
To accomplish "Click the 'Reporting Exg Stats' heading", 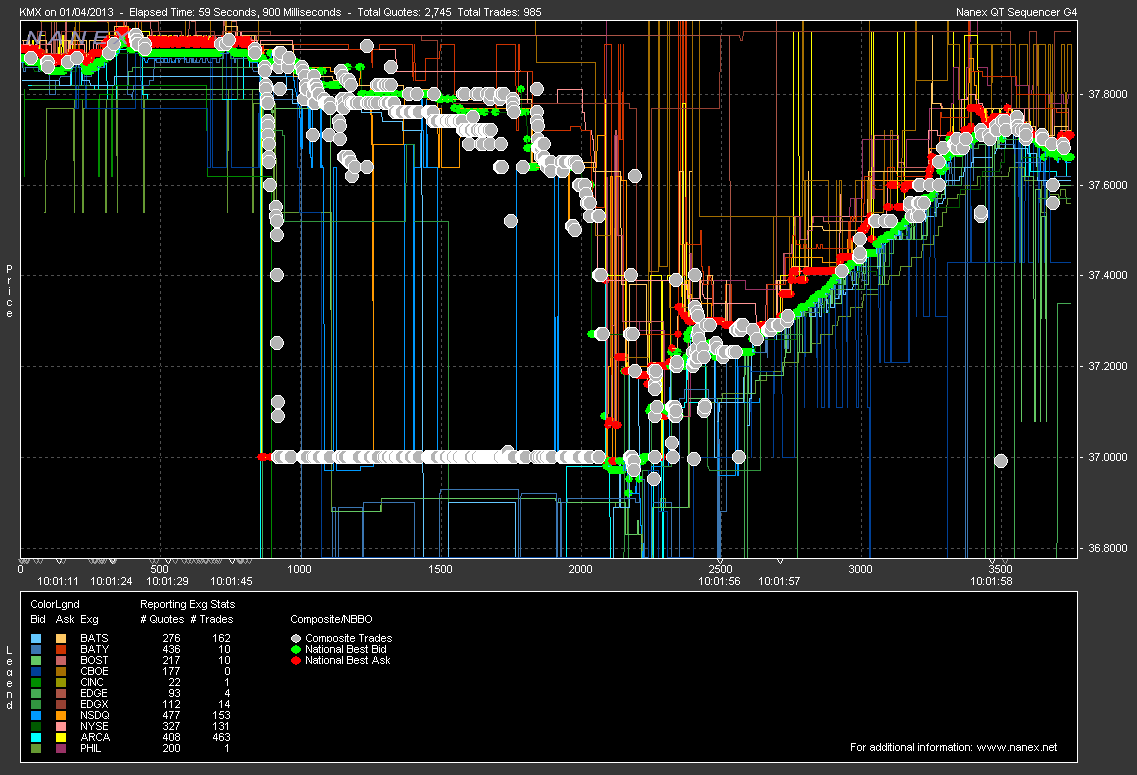I will point(187,605).
